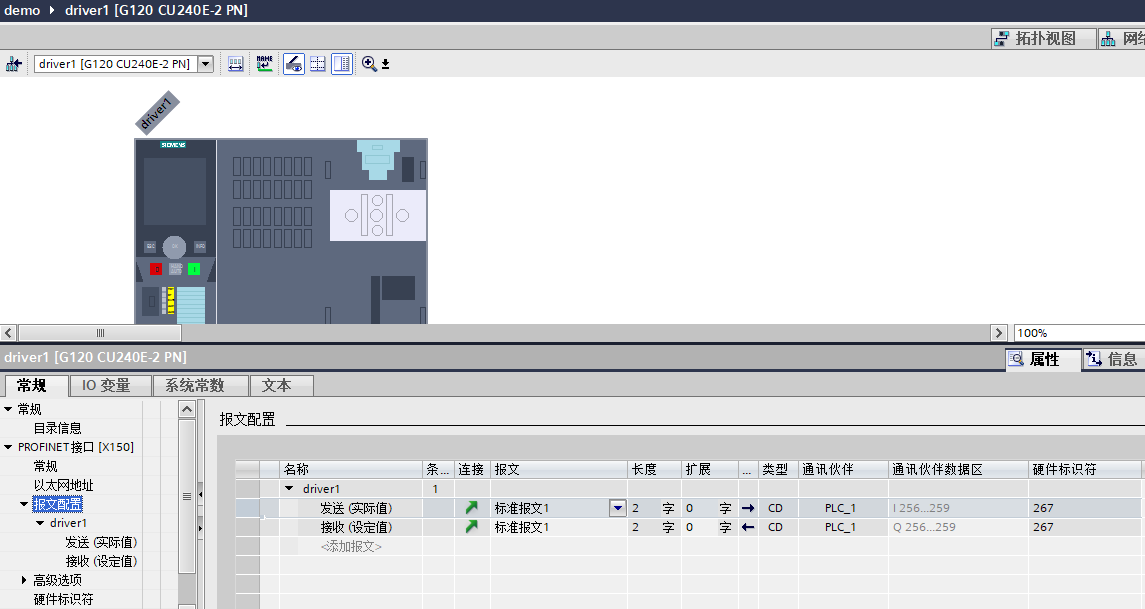The width and height of the screenshot is (1145, 609).
Task: Click the go to network view icon
Action: pyautogui.click(x=13, y=64)
